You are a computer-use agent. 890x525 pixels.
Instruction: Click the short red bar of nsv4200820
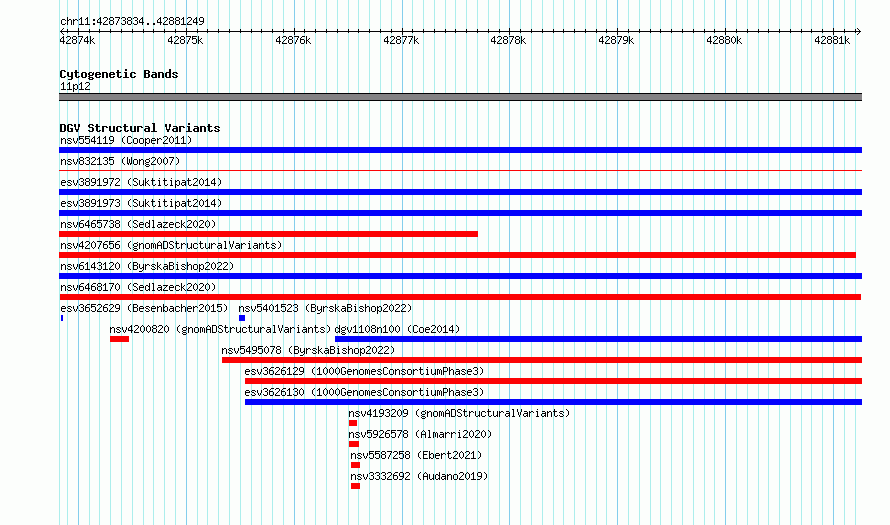[x=120, y=339]
